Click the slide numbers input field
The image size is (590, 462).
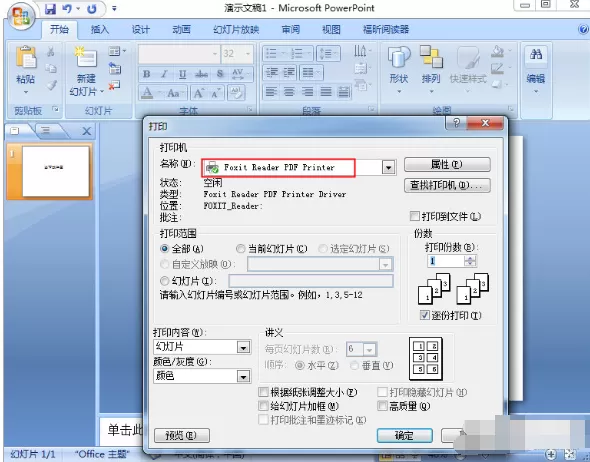tap(311, 281)
